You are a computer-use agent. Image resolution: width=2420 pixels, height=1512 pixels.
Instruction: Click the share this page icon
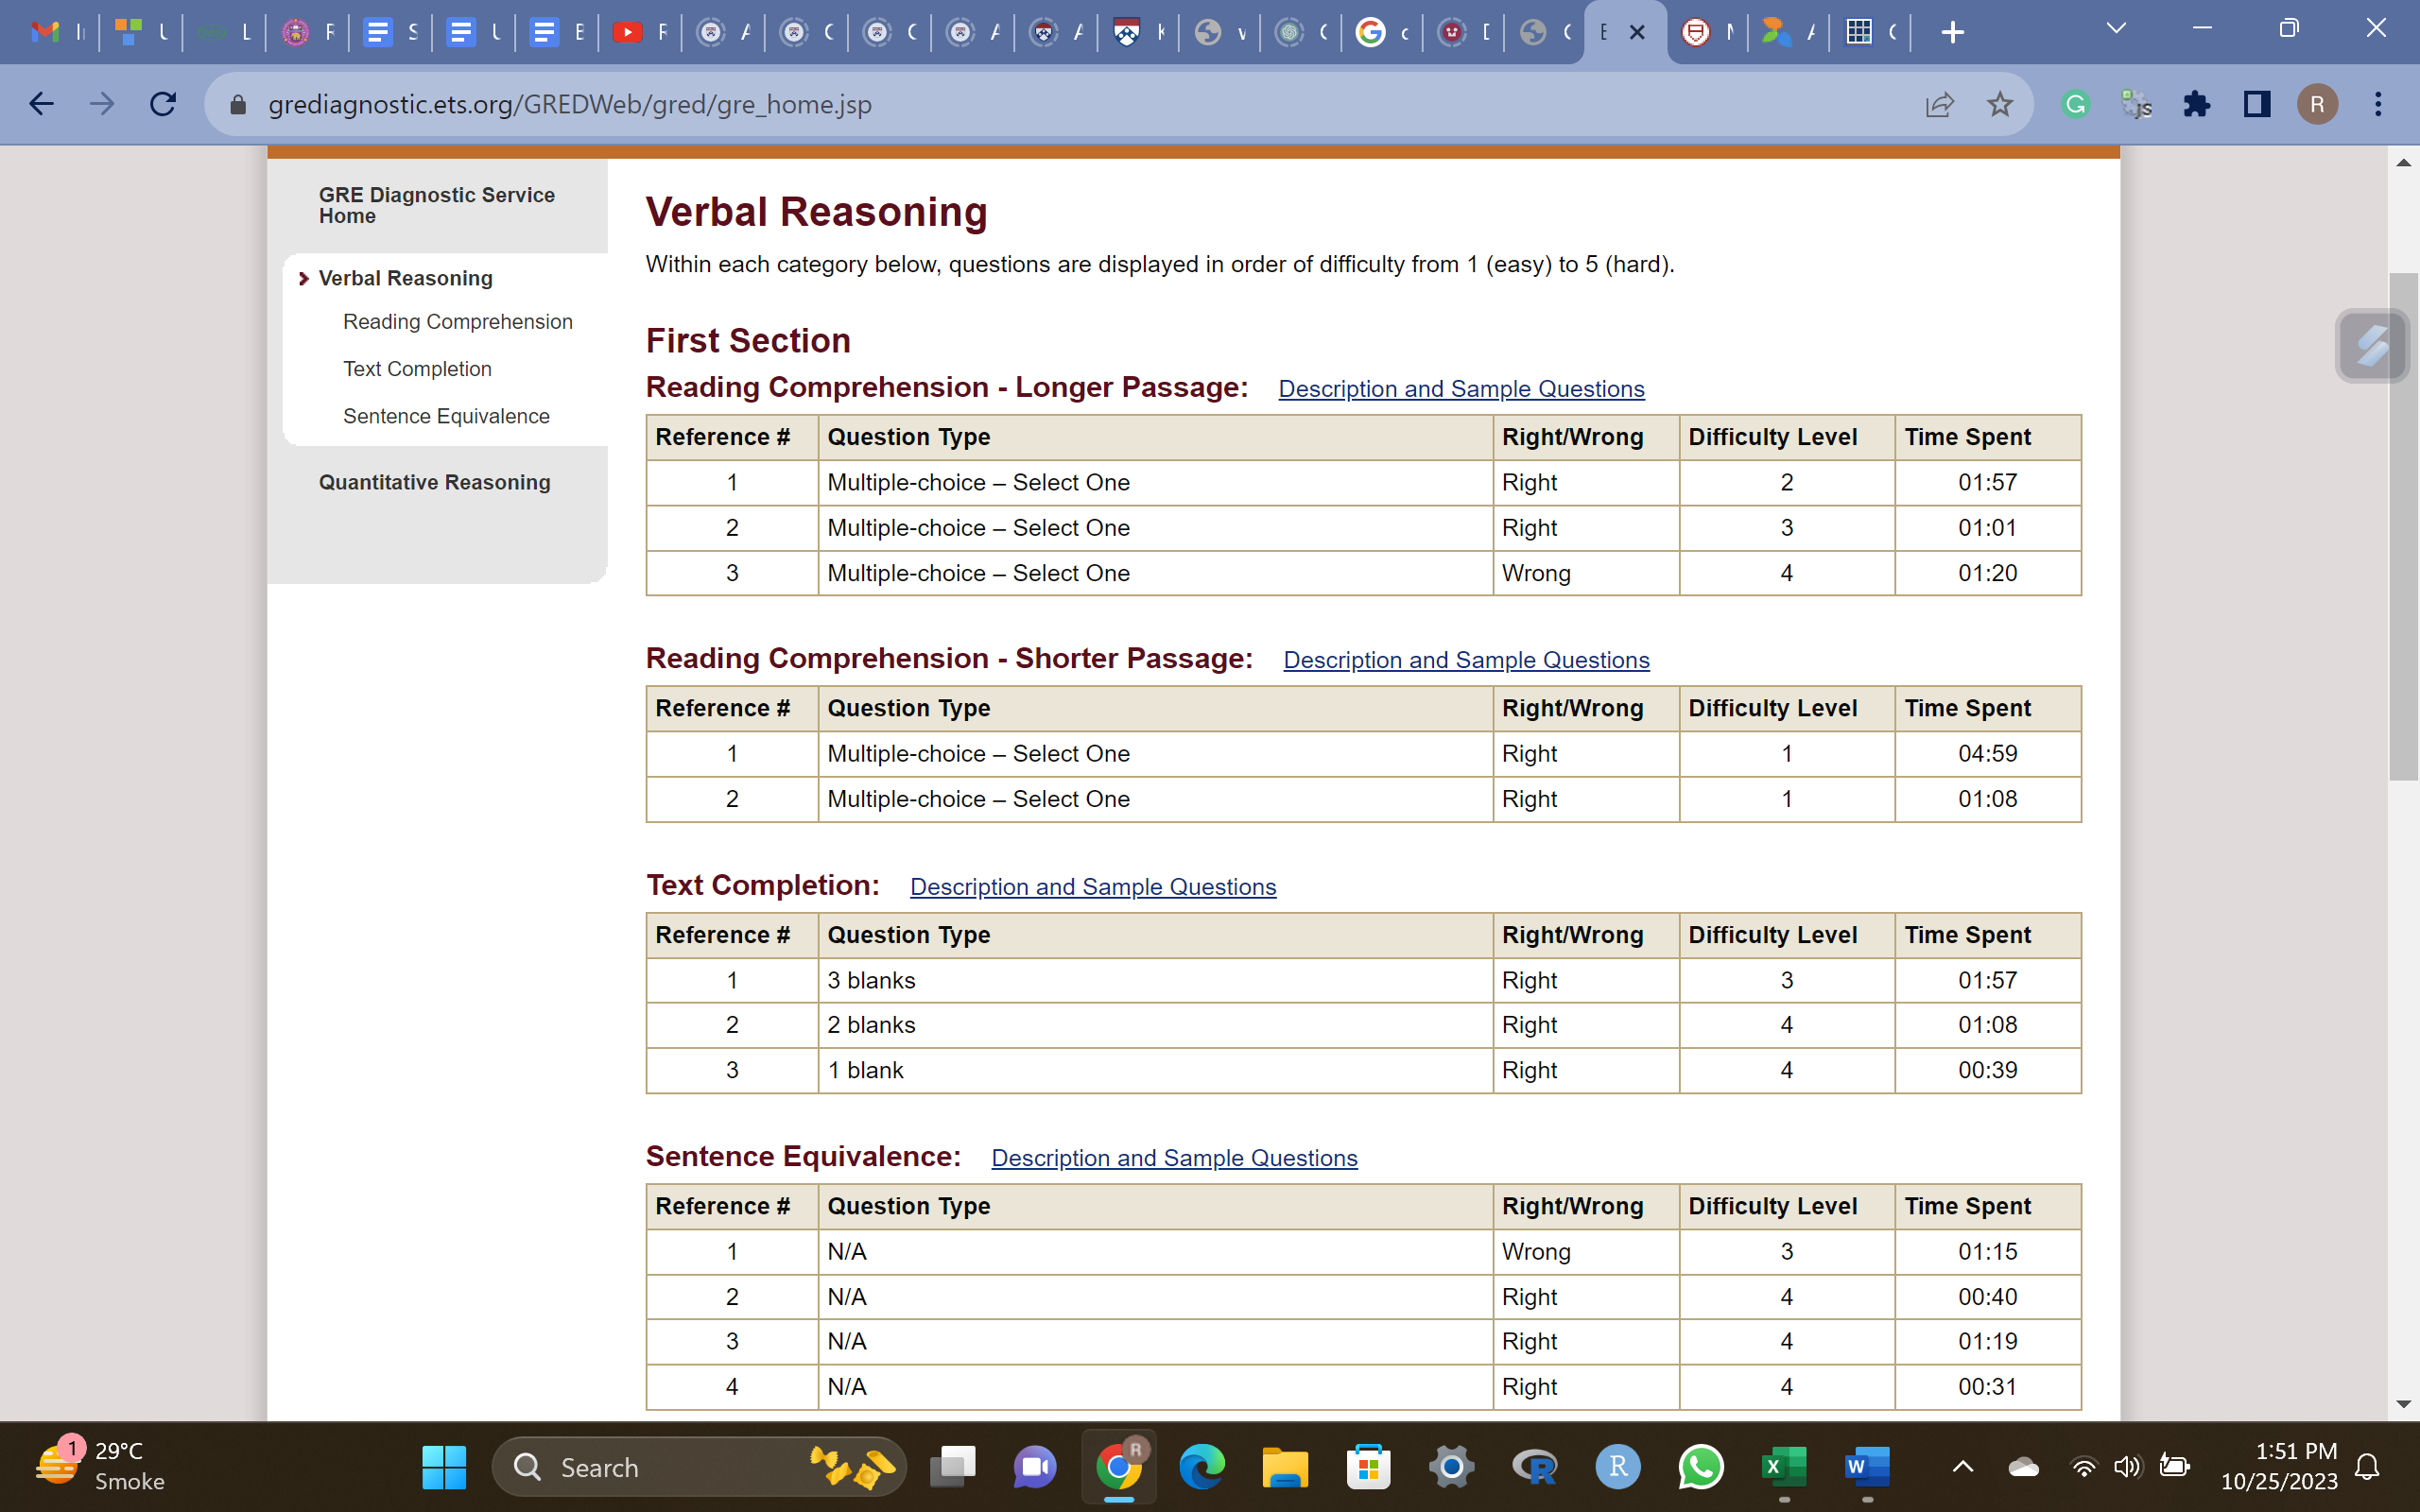pyautogui.click(x=1939, y=104)
